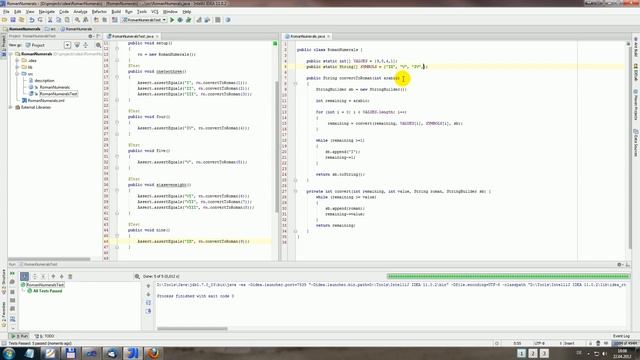Open the Project view type dropdown

coord(67,45)
